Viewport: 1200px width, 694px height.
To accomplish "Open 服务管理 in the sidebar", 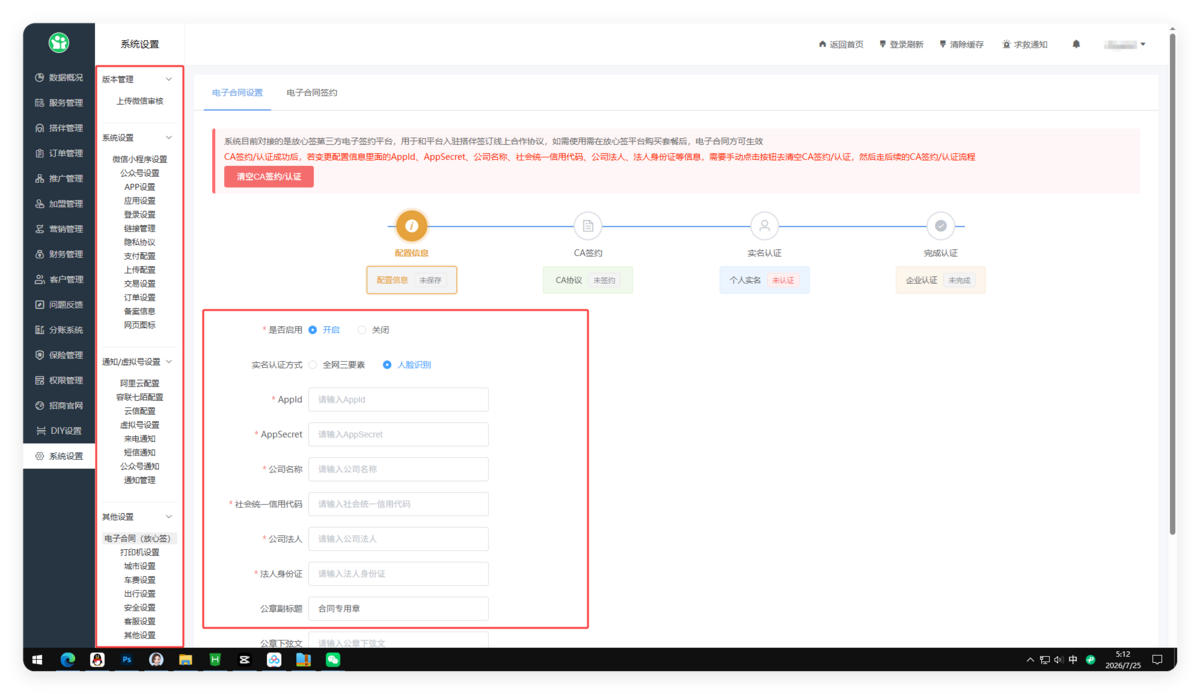I will coord(59,103).
